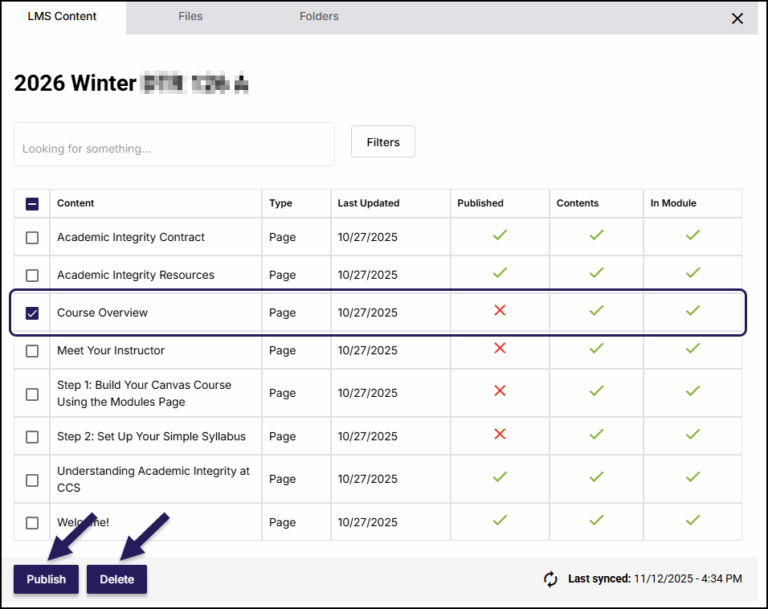768x609 pixels.
Task: Click the red X published icon for Course Overview
Action: click(500, 310)
